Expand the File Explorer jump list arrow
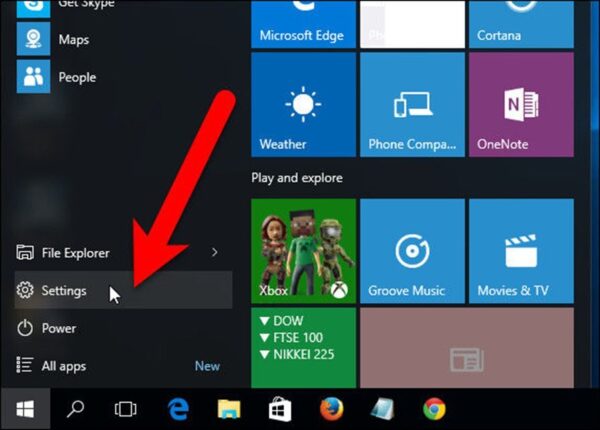600x430 pixels. (214, 253)
